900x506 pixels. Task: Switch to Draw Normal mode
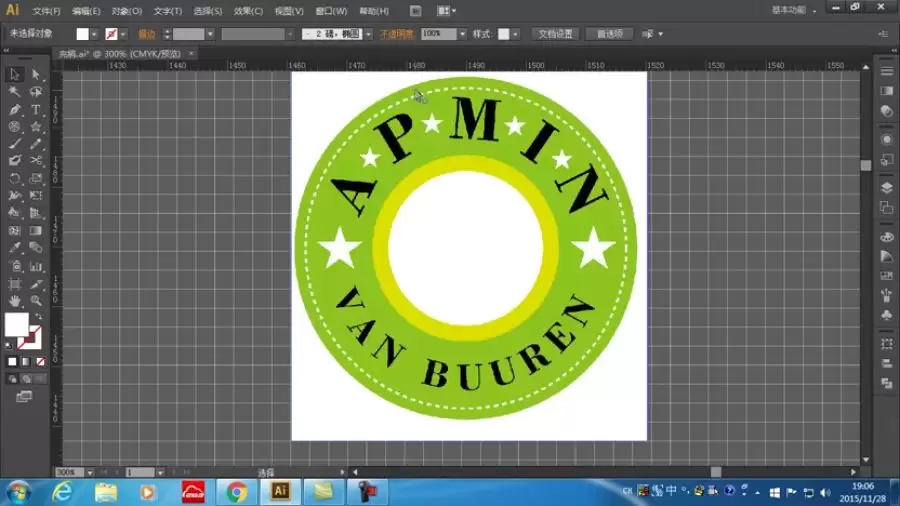[12, 379]
